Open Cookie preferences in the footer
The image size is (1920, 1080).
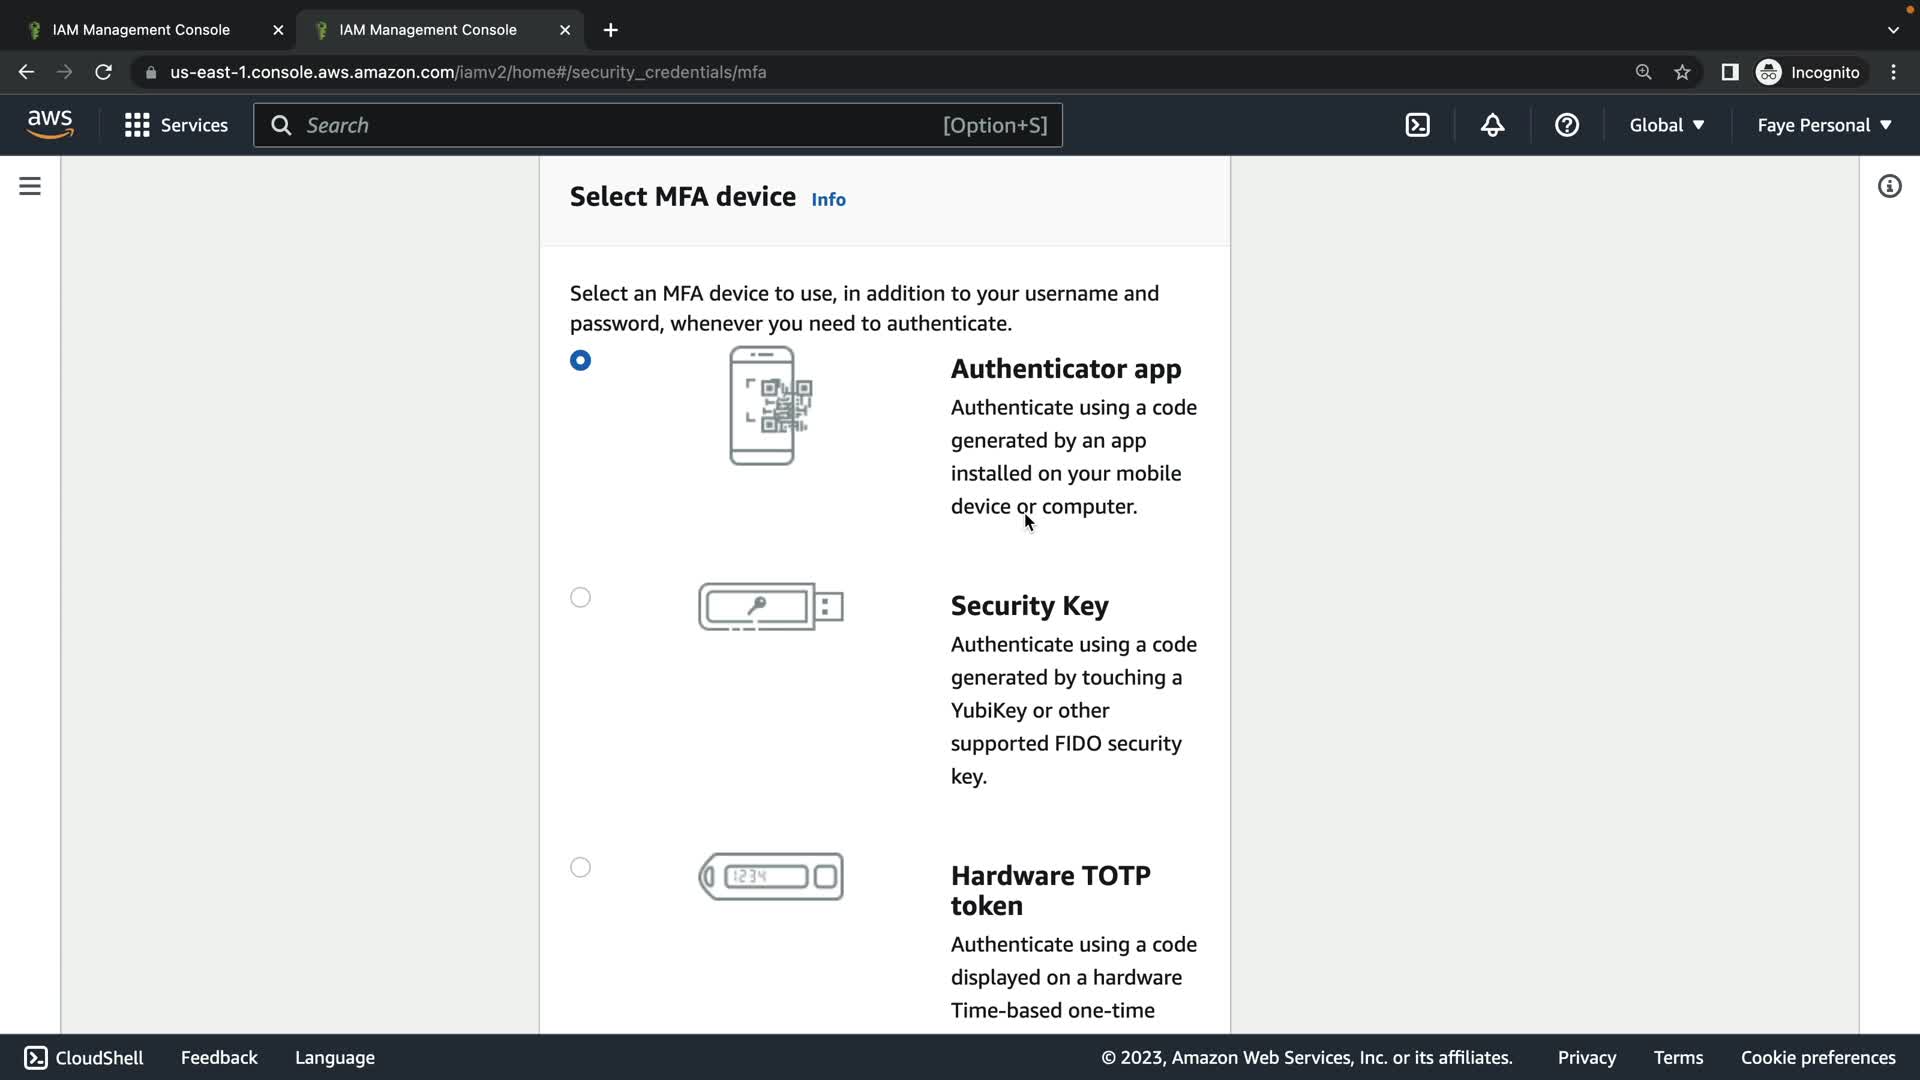1817,1057
